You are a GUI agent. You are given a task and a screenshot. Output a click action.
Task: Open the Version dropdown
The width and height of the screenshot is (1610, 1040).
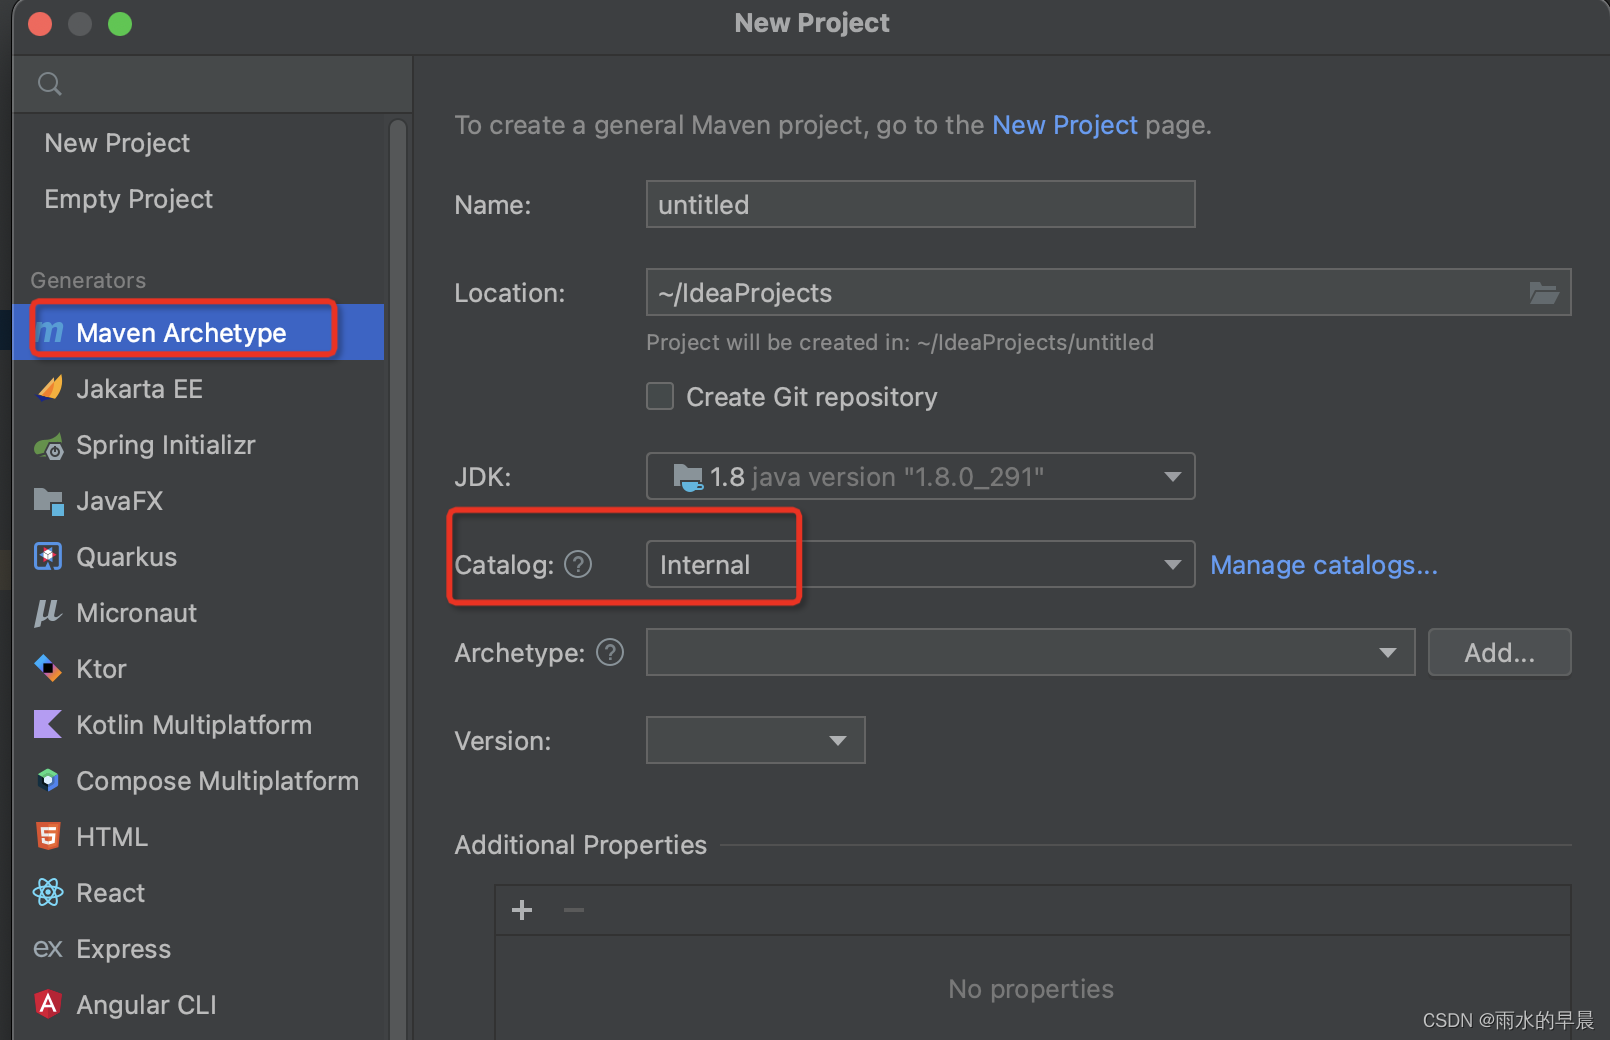coord(755,740)
